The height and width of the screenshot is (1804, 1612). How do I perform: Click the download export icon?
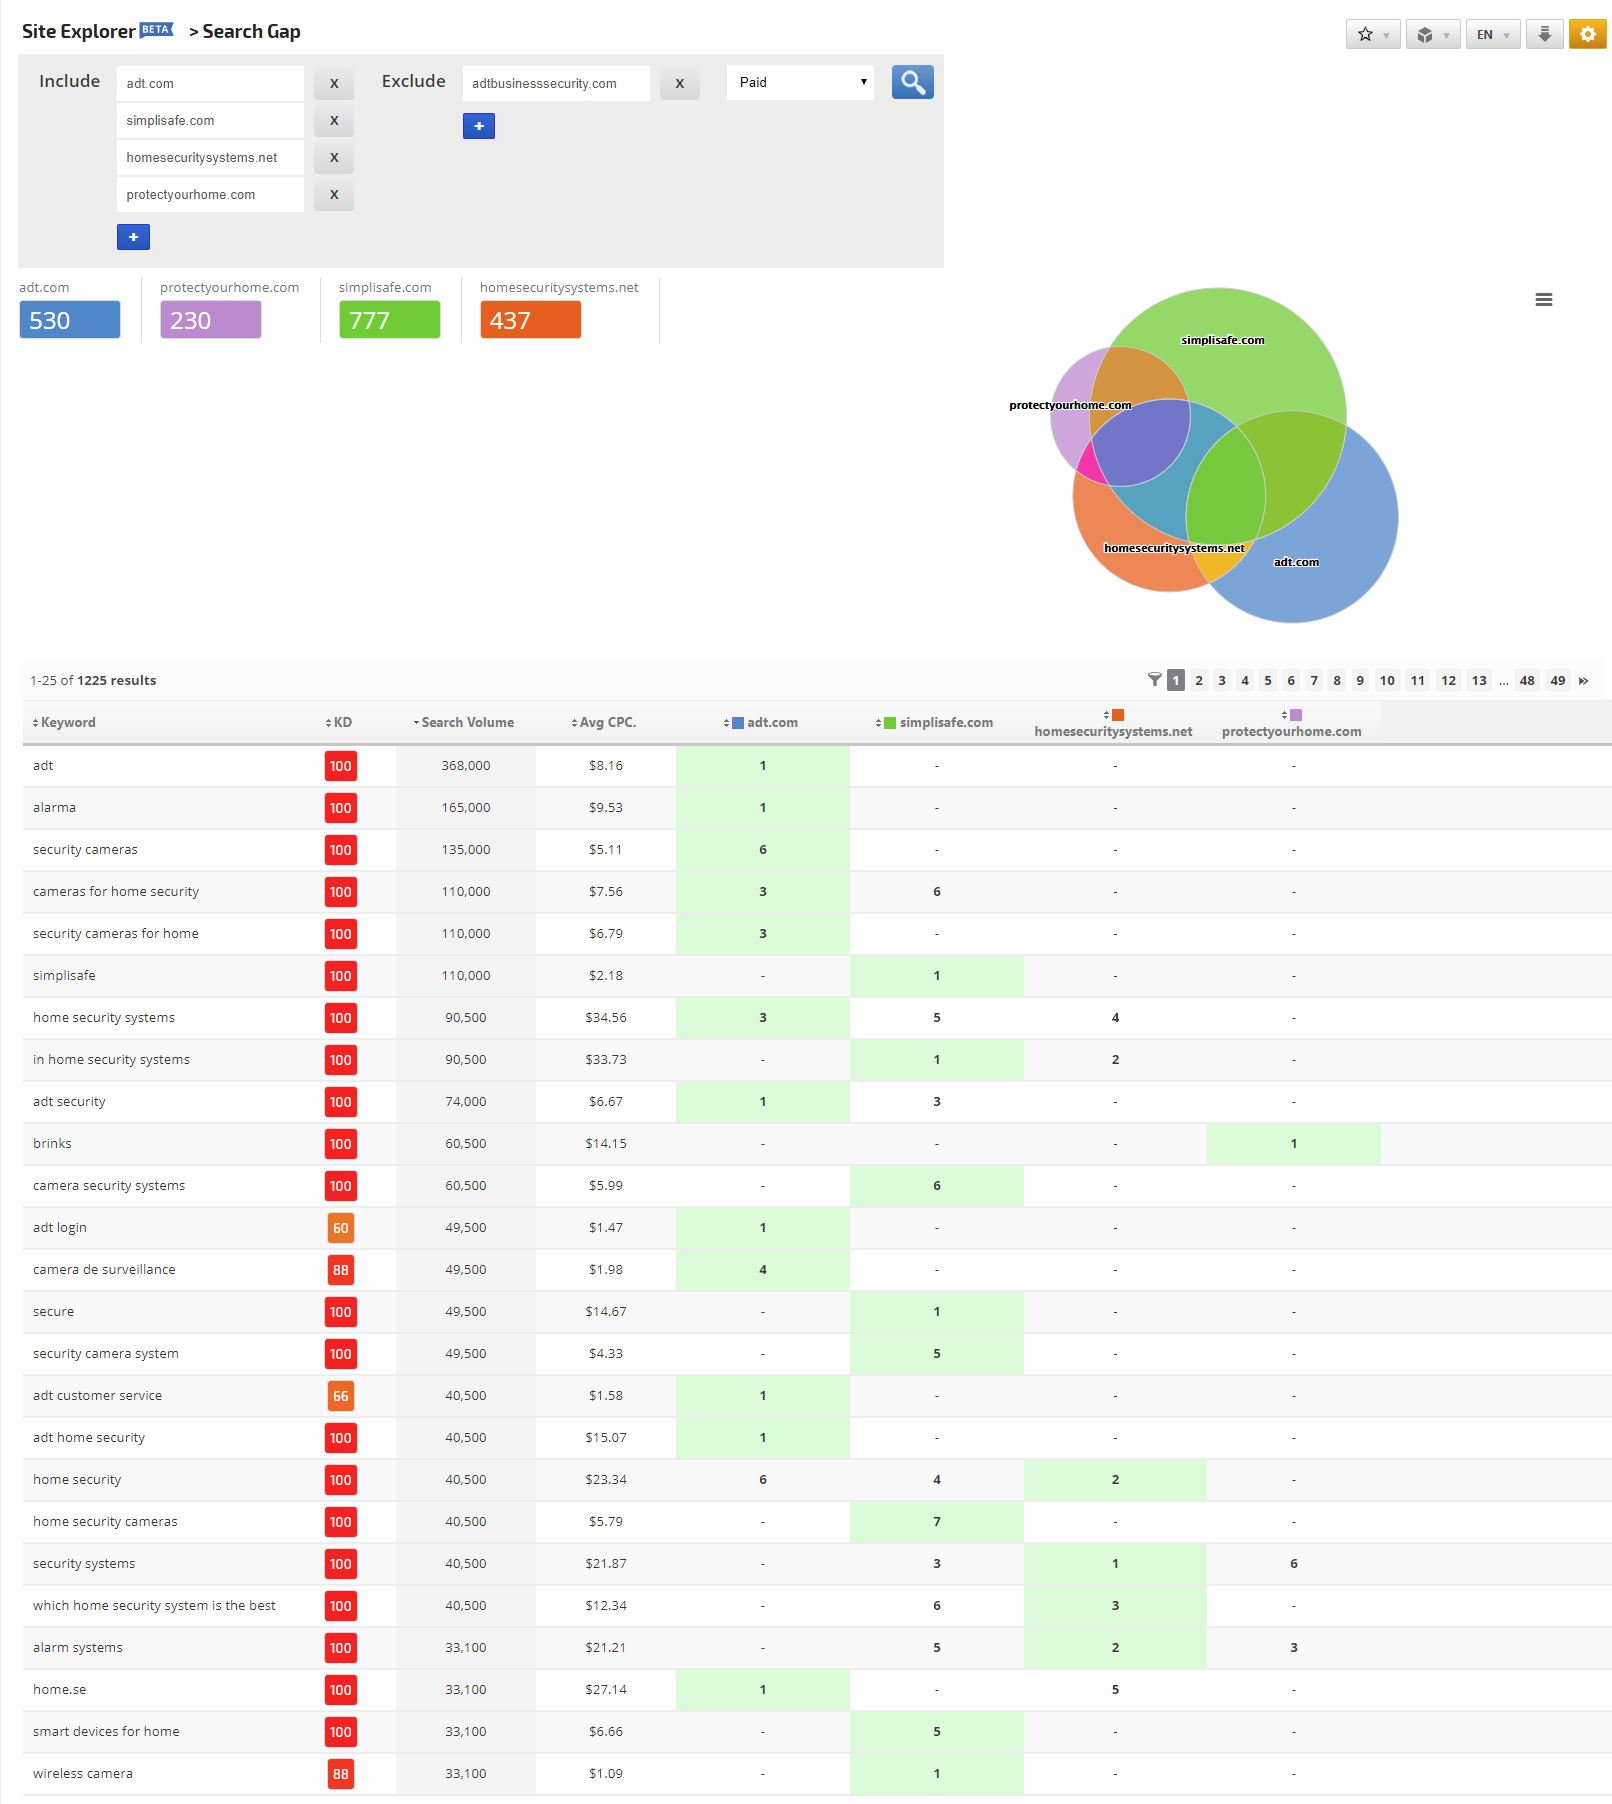1545,35
